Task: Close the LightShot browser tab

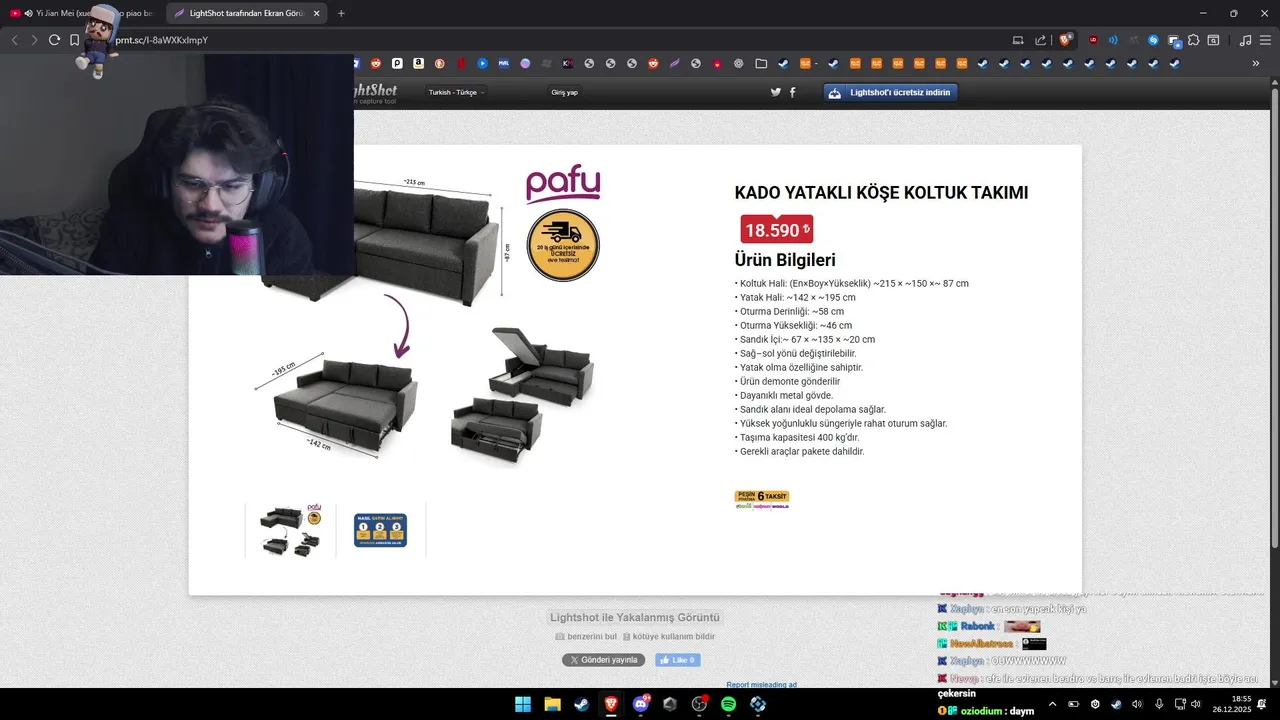Action: [x=317, y=13]
